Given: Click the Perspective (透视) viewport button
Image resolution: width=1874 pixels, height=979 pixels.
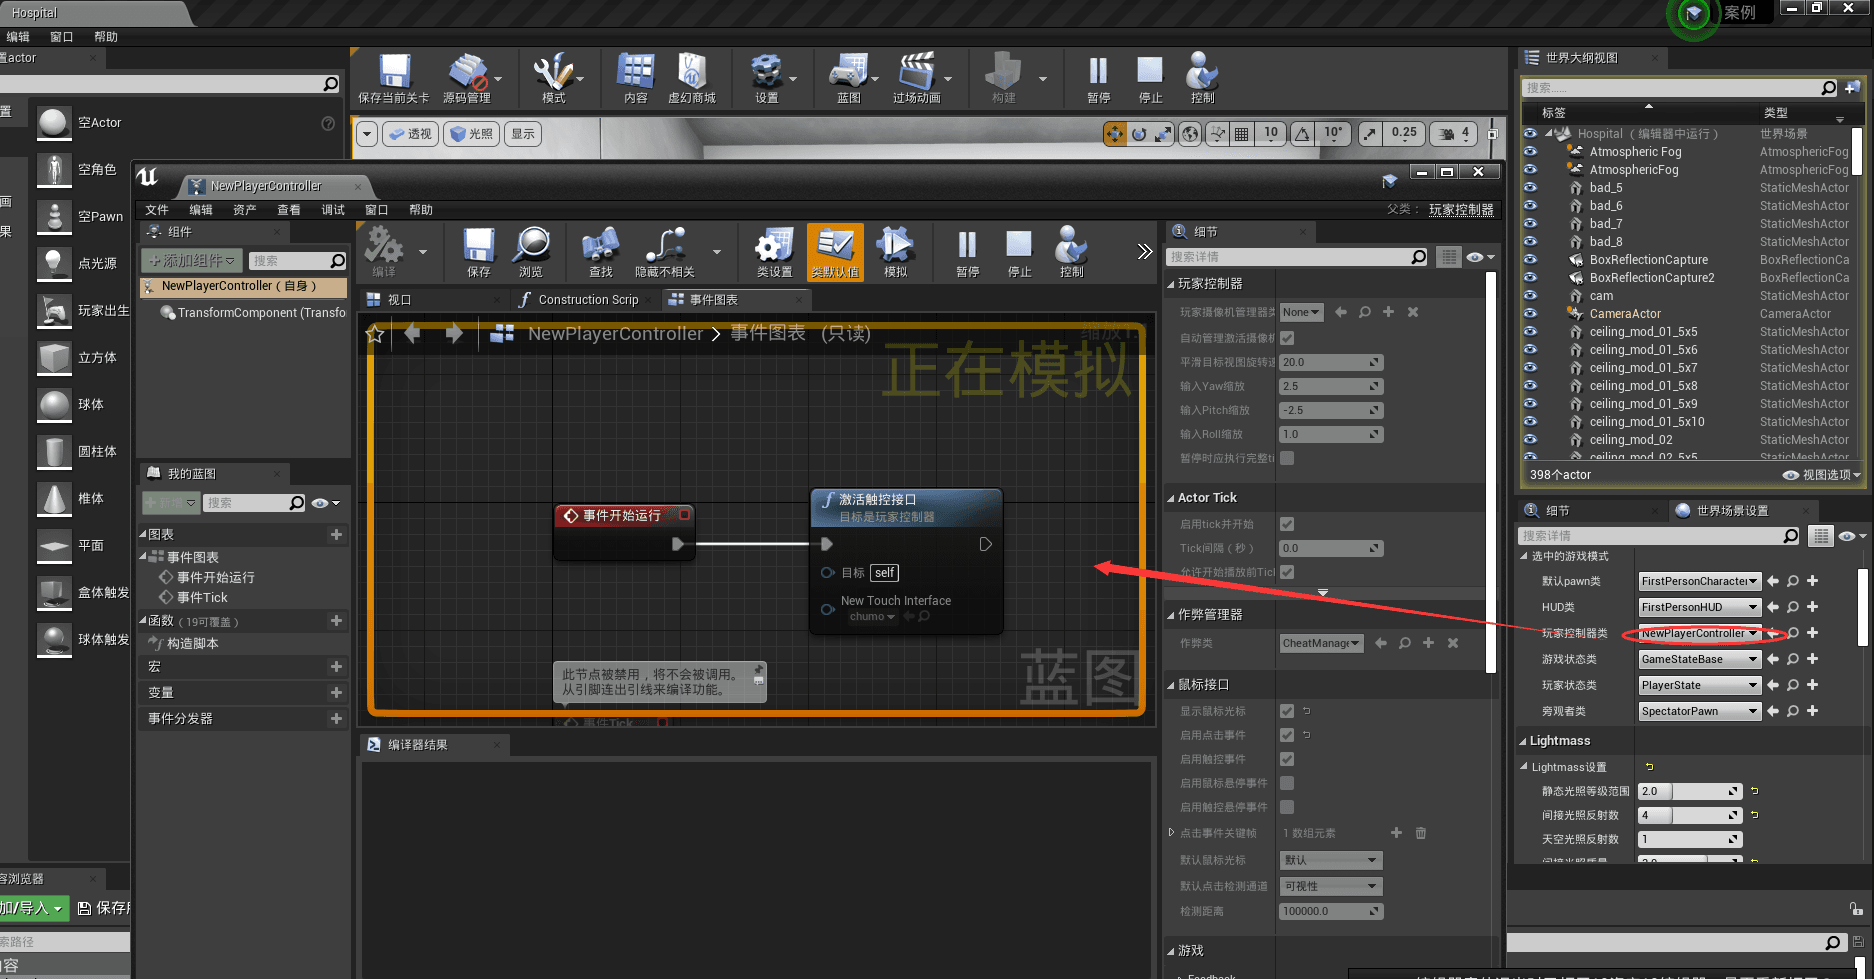Looking at the screenshot, I should click(x=410, y=134).
